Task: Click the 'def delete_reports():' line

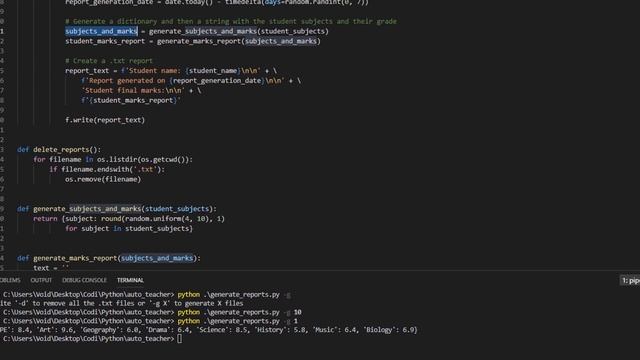Action: click(x=59, y=150)
